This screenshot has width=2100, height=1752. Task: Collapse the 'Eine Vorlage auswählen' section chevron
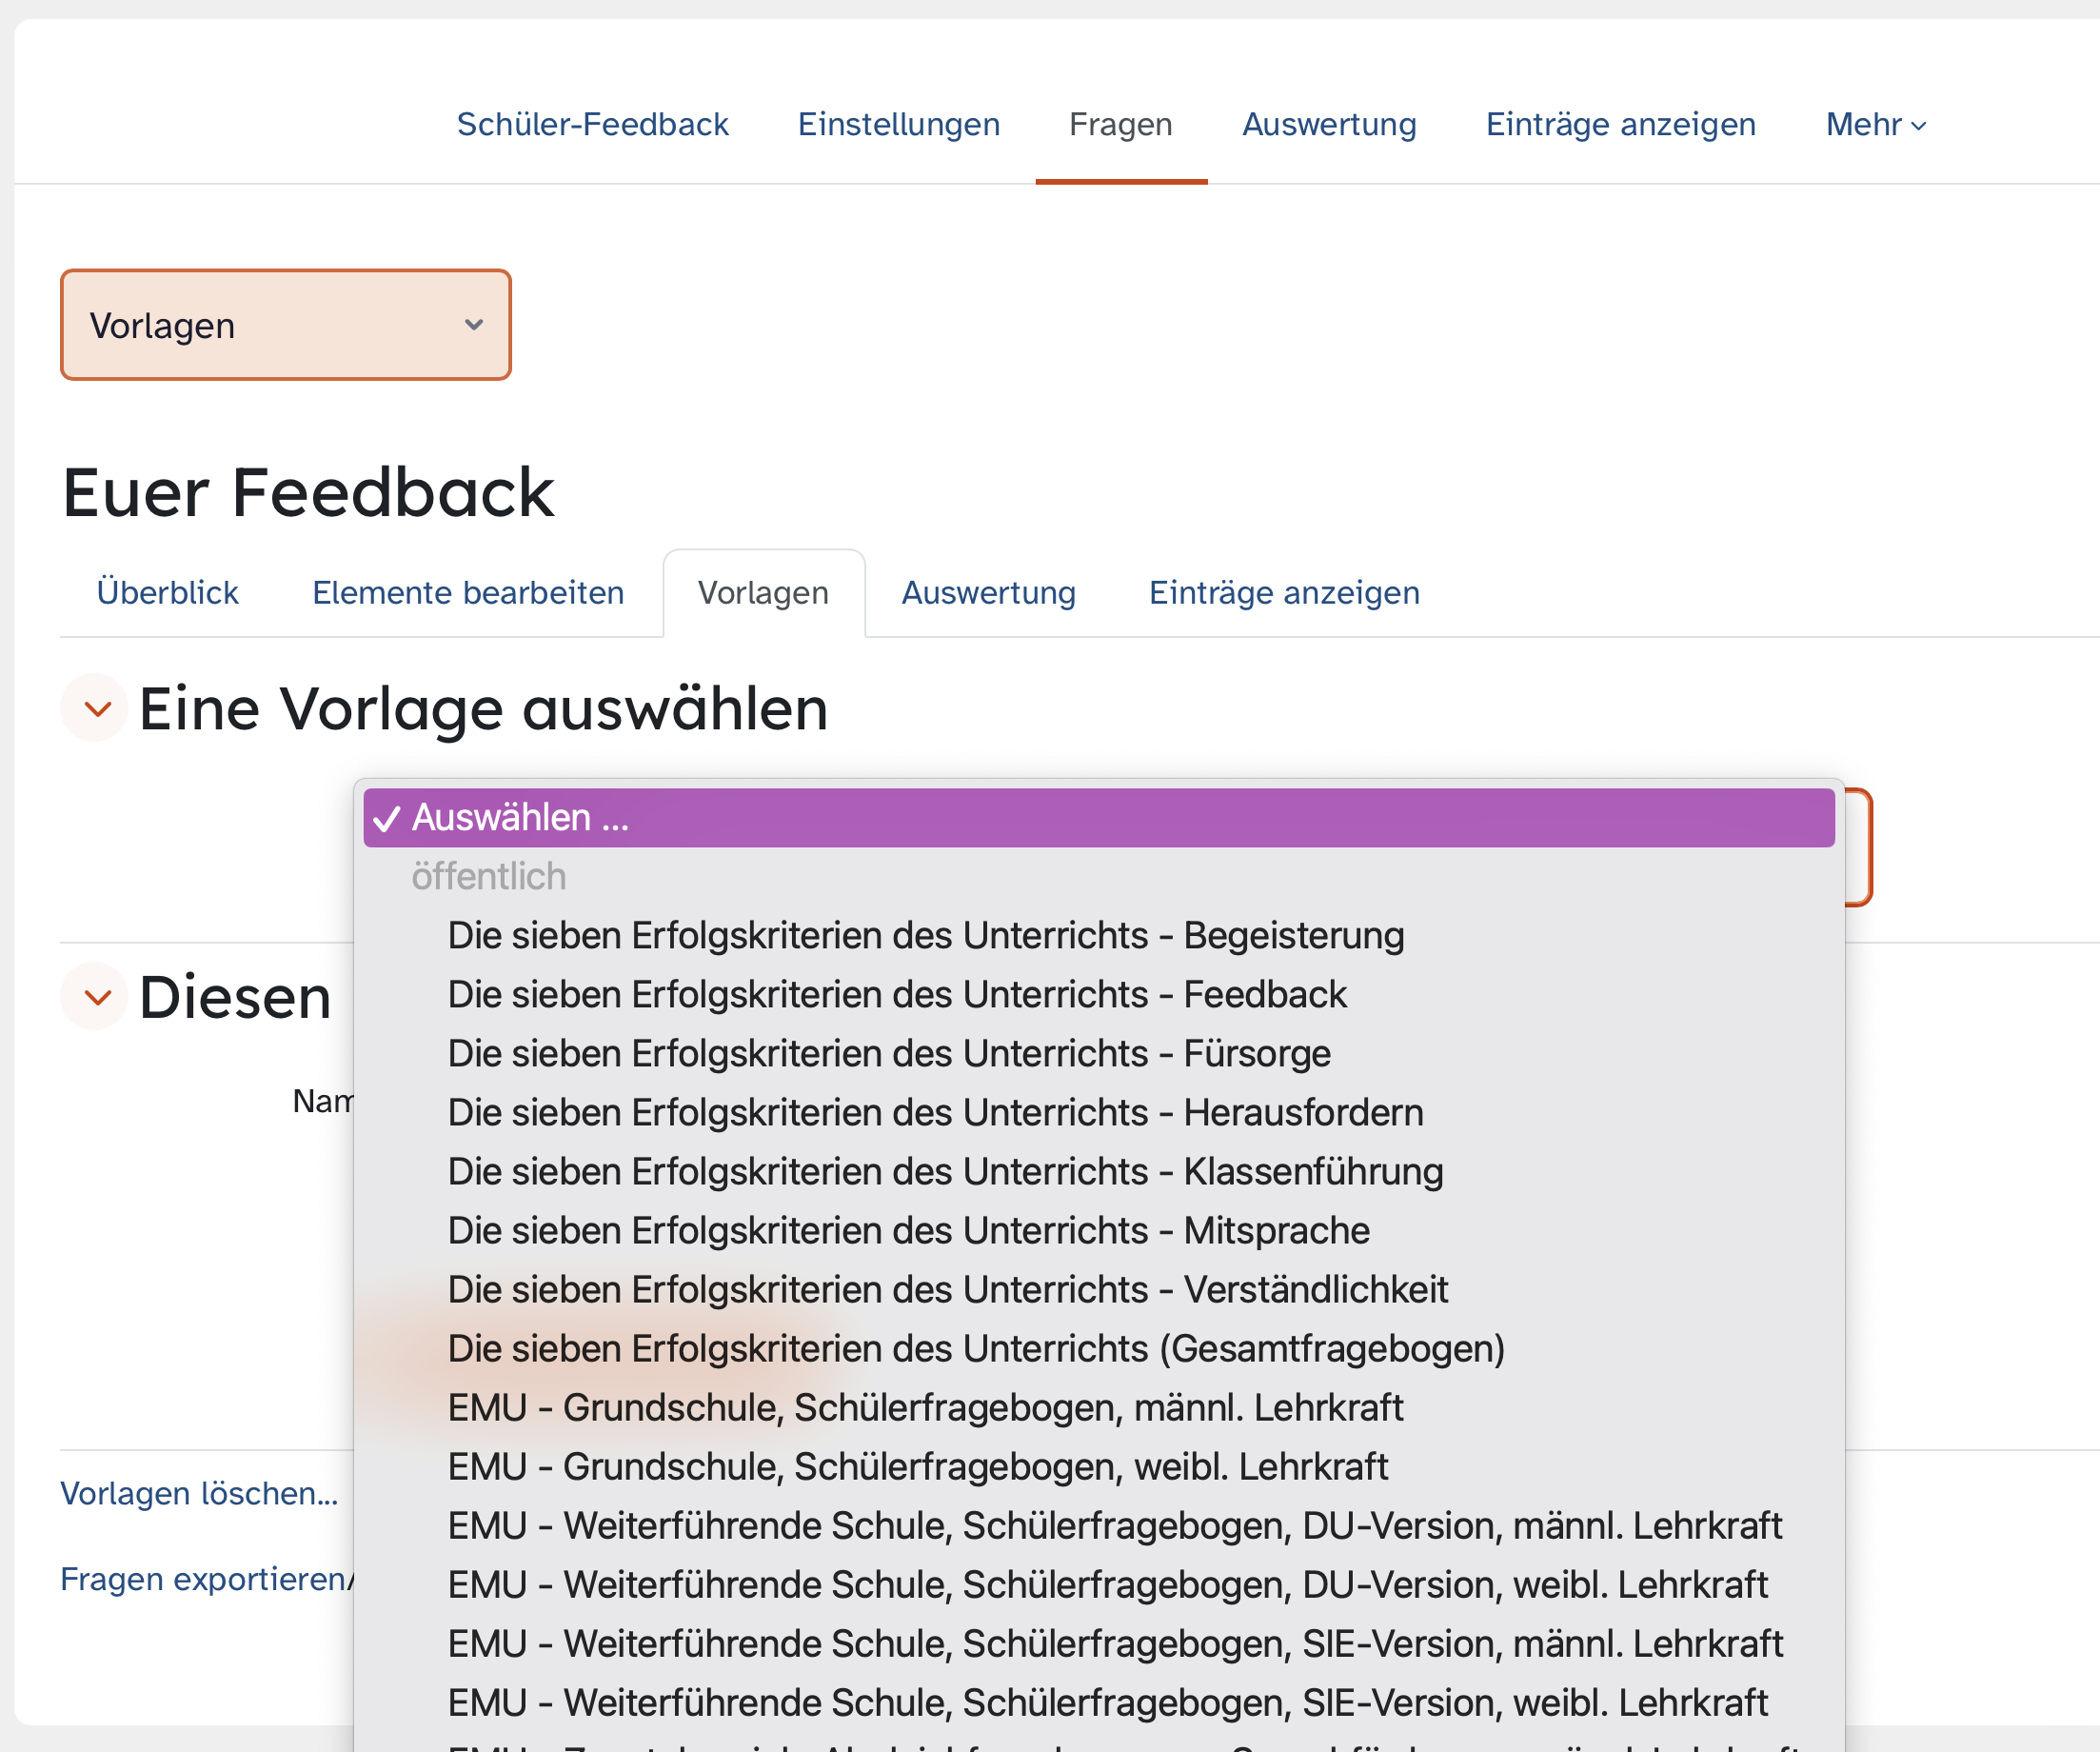pyautogui.click(x=96, y=709)
